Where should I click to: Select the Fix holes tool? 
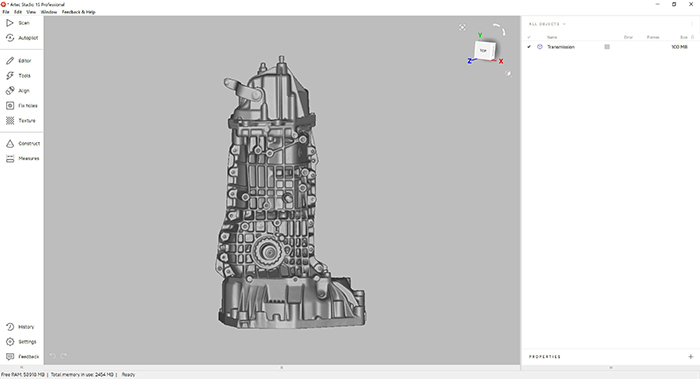click(21, 106)
